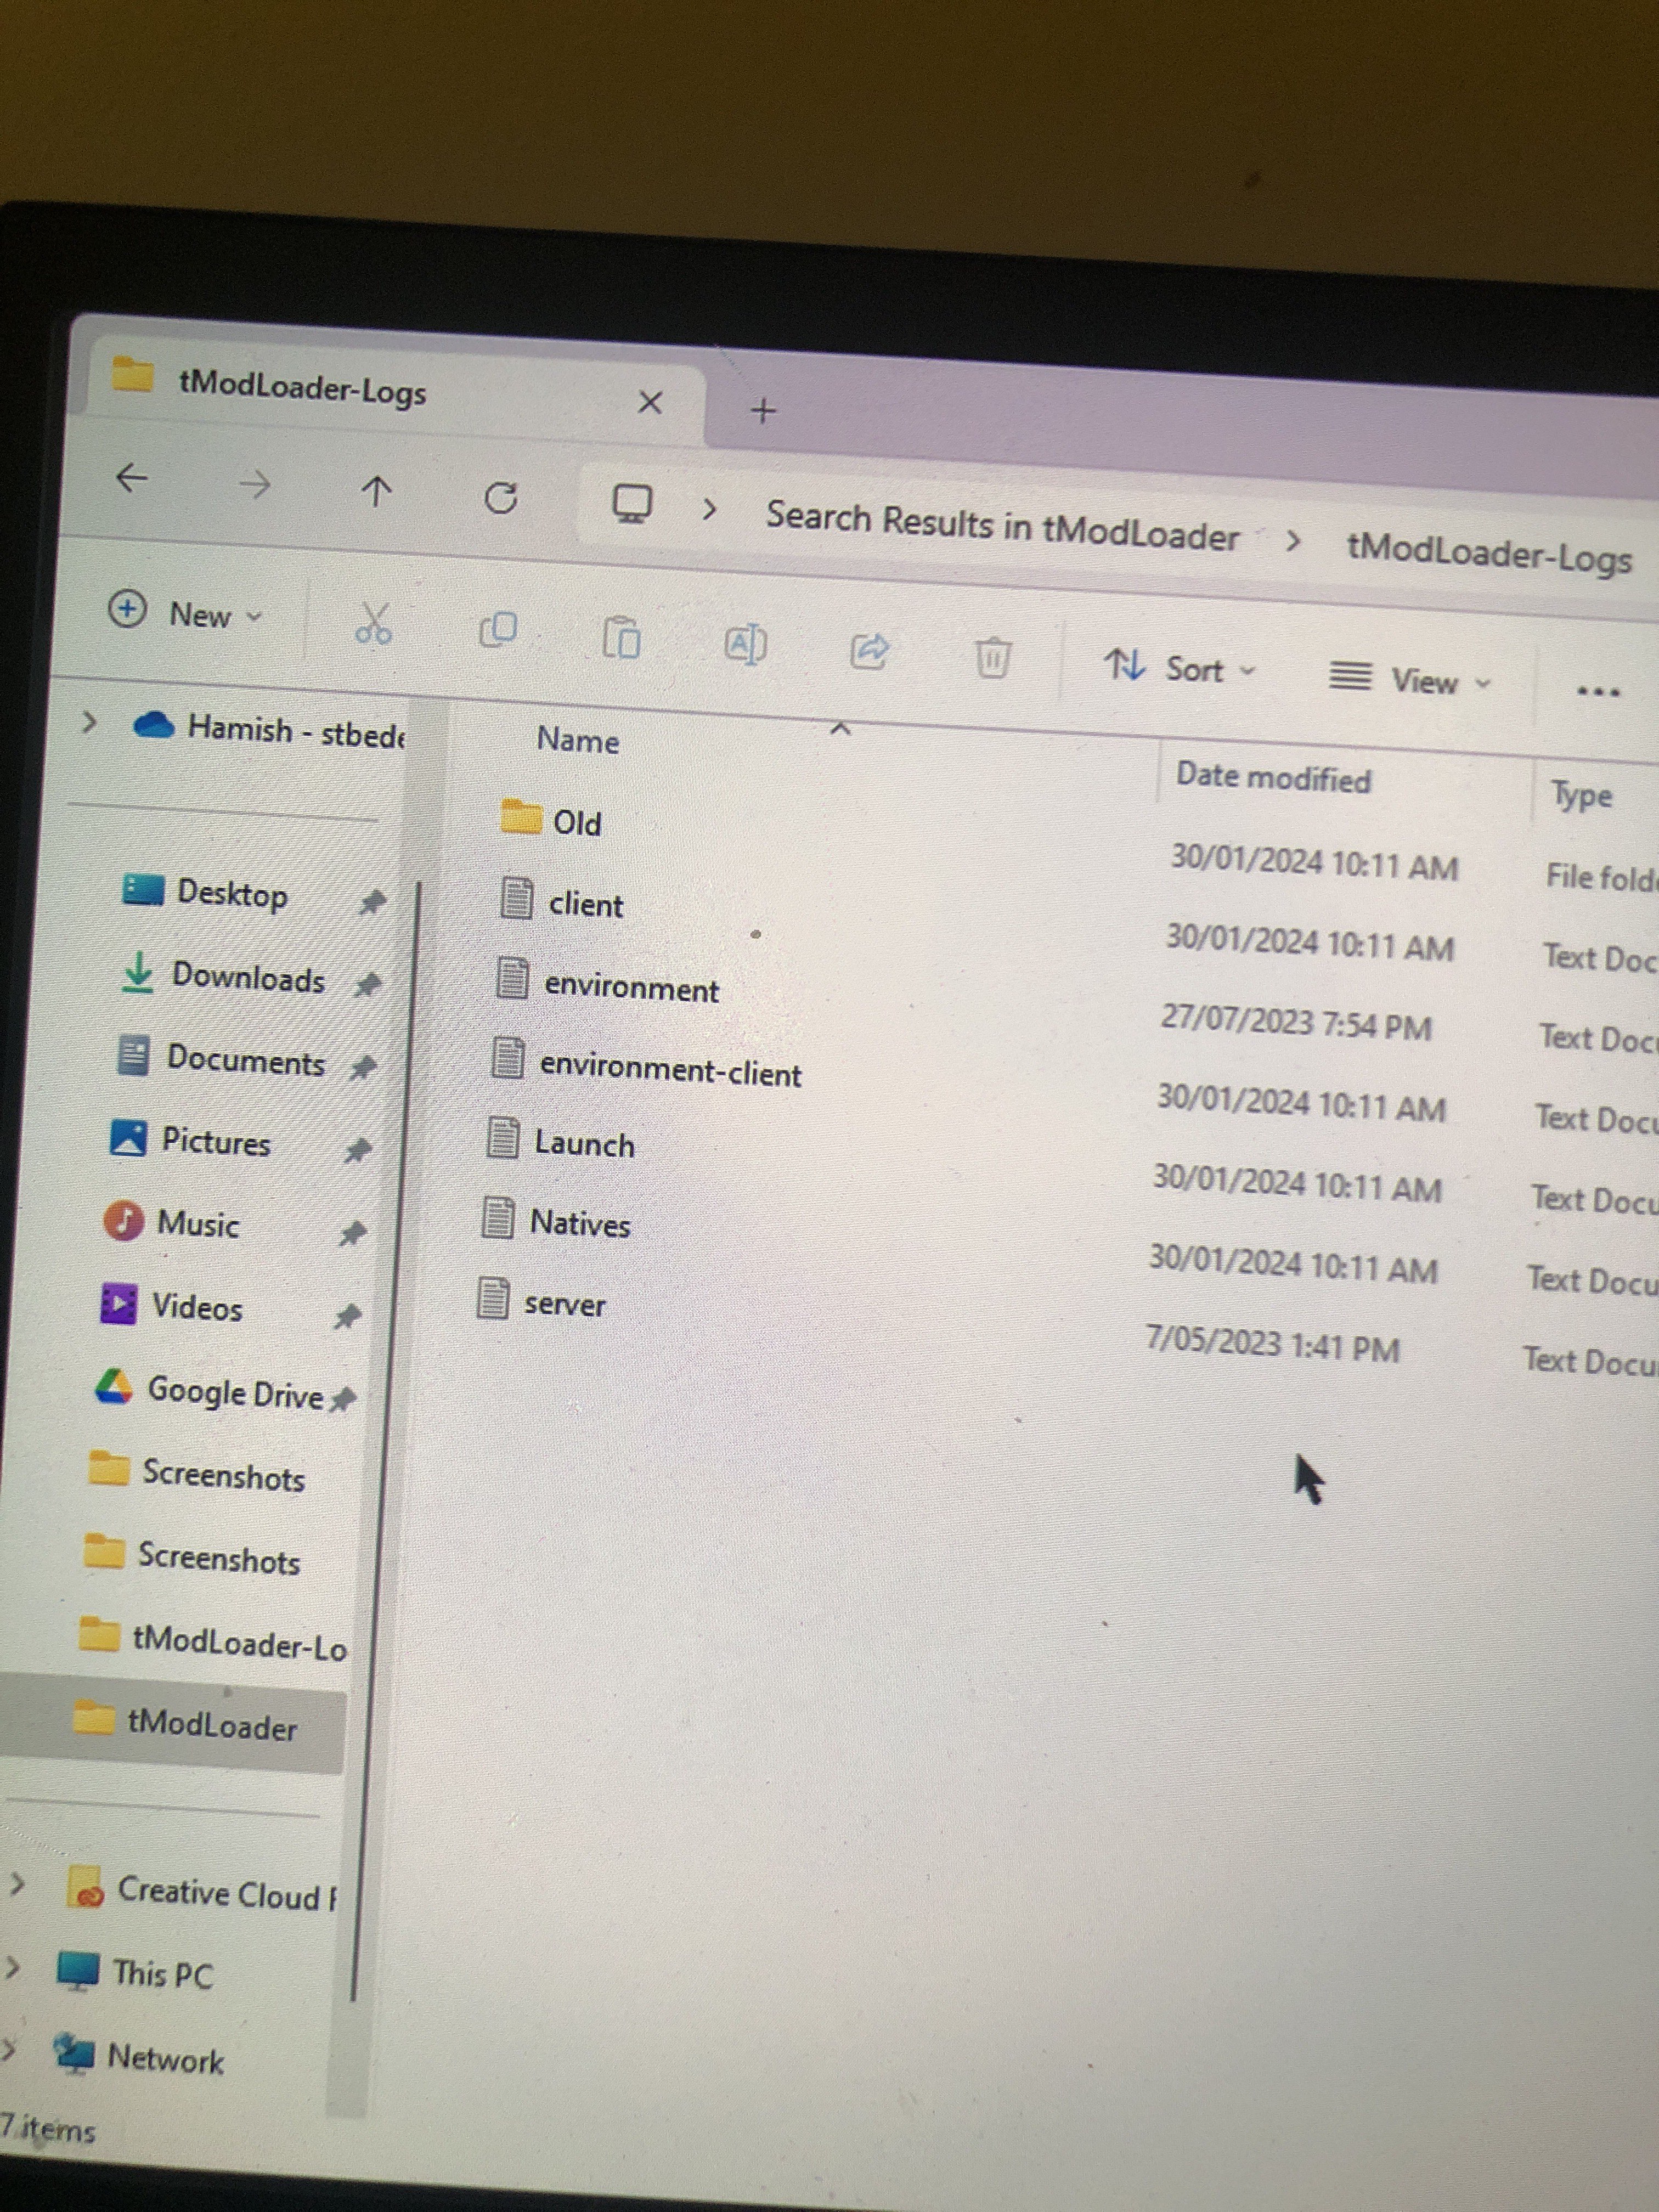This screenshot has height=2212, width=1659.
Task: Click the Delete trash icon
Action: (992, 658)
